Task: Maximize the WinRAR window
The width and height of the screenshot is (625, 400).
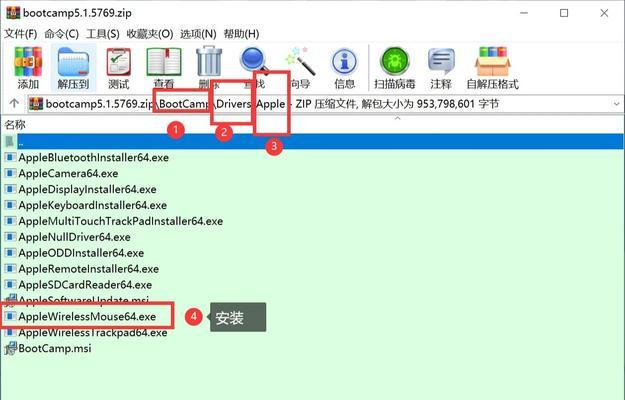Action: pyautogui.click(x=564, y=13)
